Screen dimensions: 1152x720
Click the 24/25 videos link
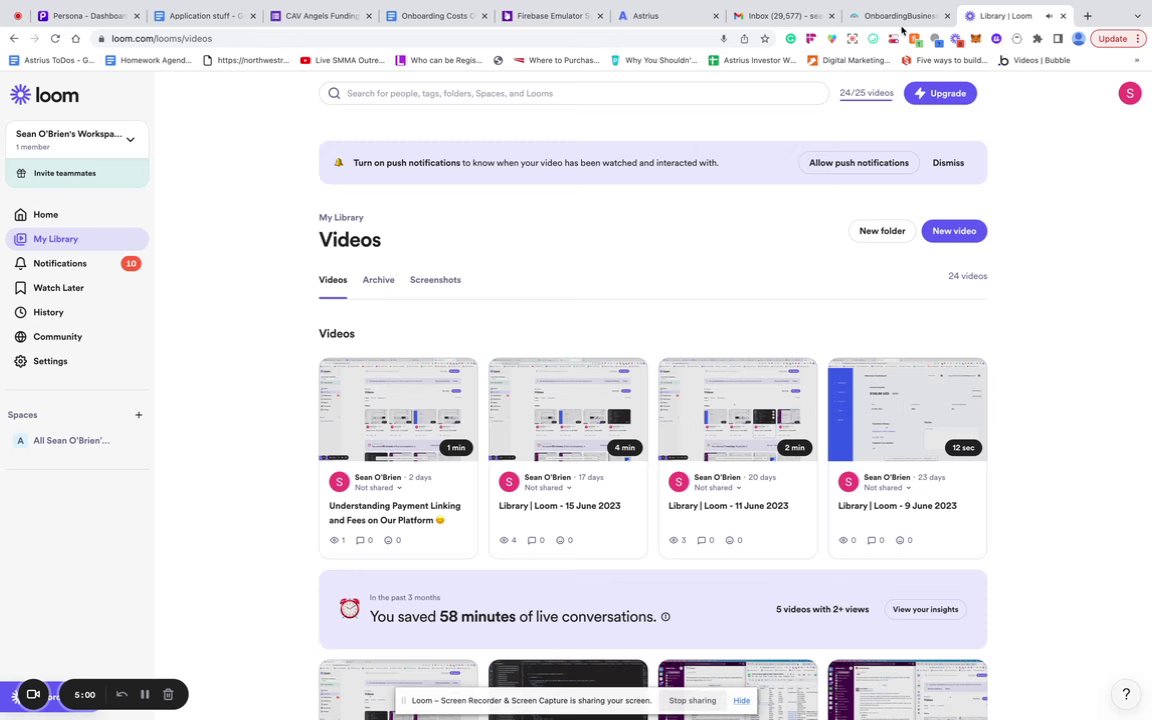coord(866,93)
